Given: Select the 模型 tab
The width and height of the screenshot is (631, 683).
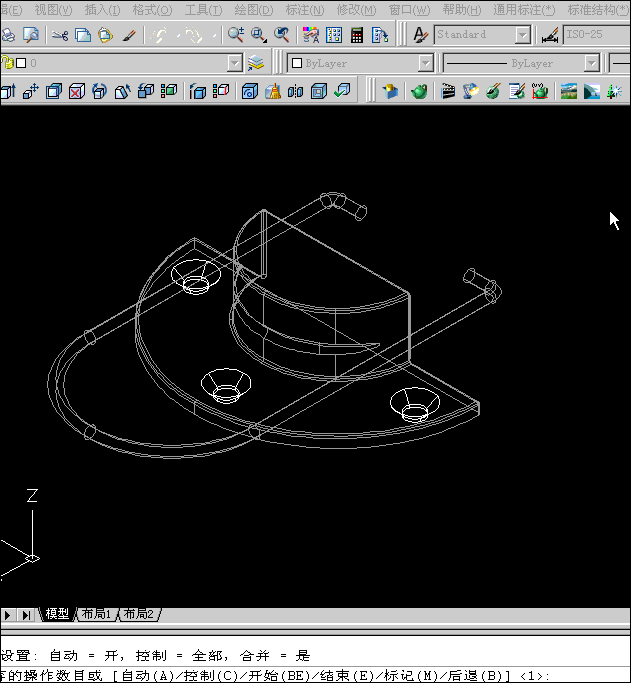Looking at the screenshot, I should [57, 614].
